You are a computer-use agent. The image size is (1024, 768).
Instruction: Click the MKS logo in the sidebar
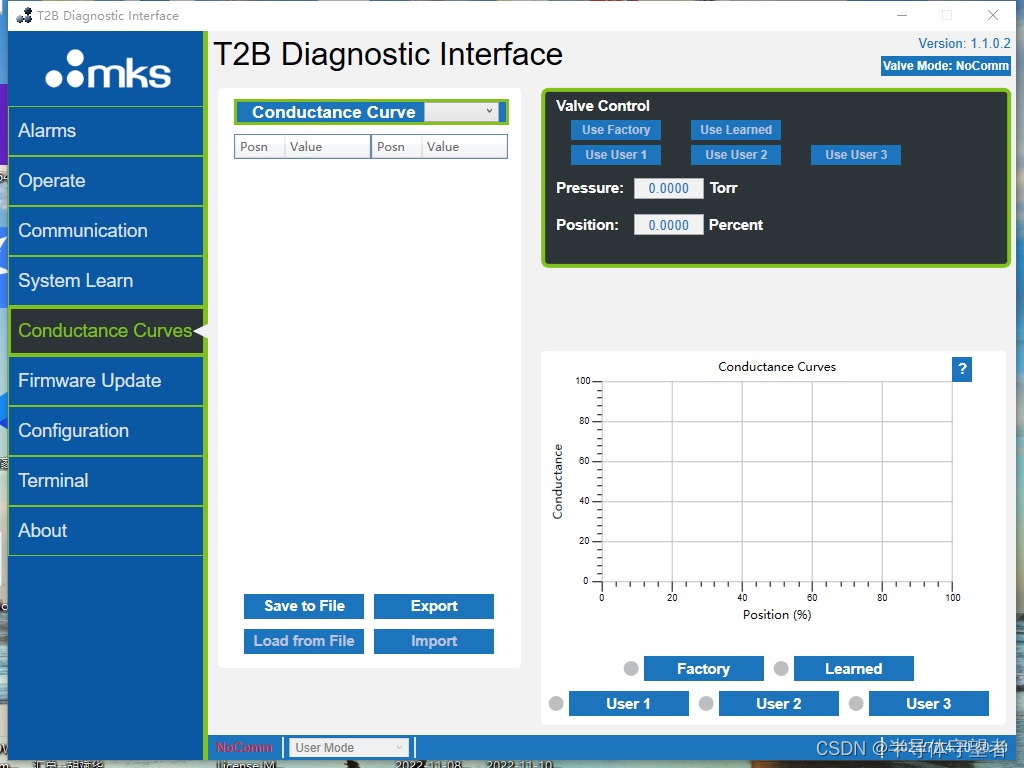[108, 69]
